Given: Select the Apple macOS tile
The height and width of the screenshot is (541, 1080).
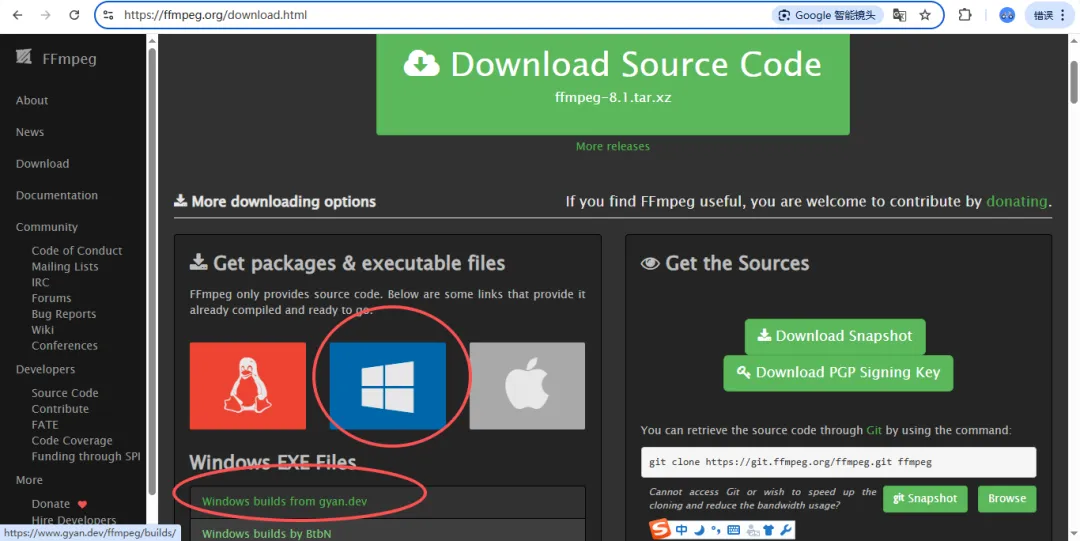Looking at the screenshot, I should pos(527,386).
